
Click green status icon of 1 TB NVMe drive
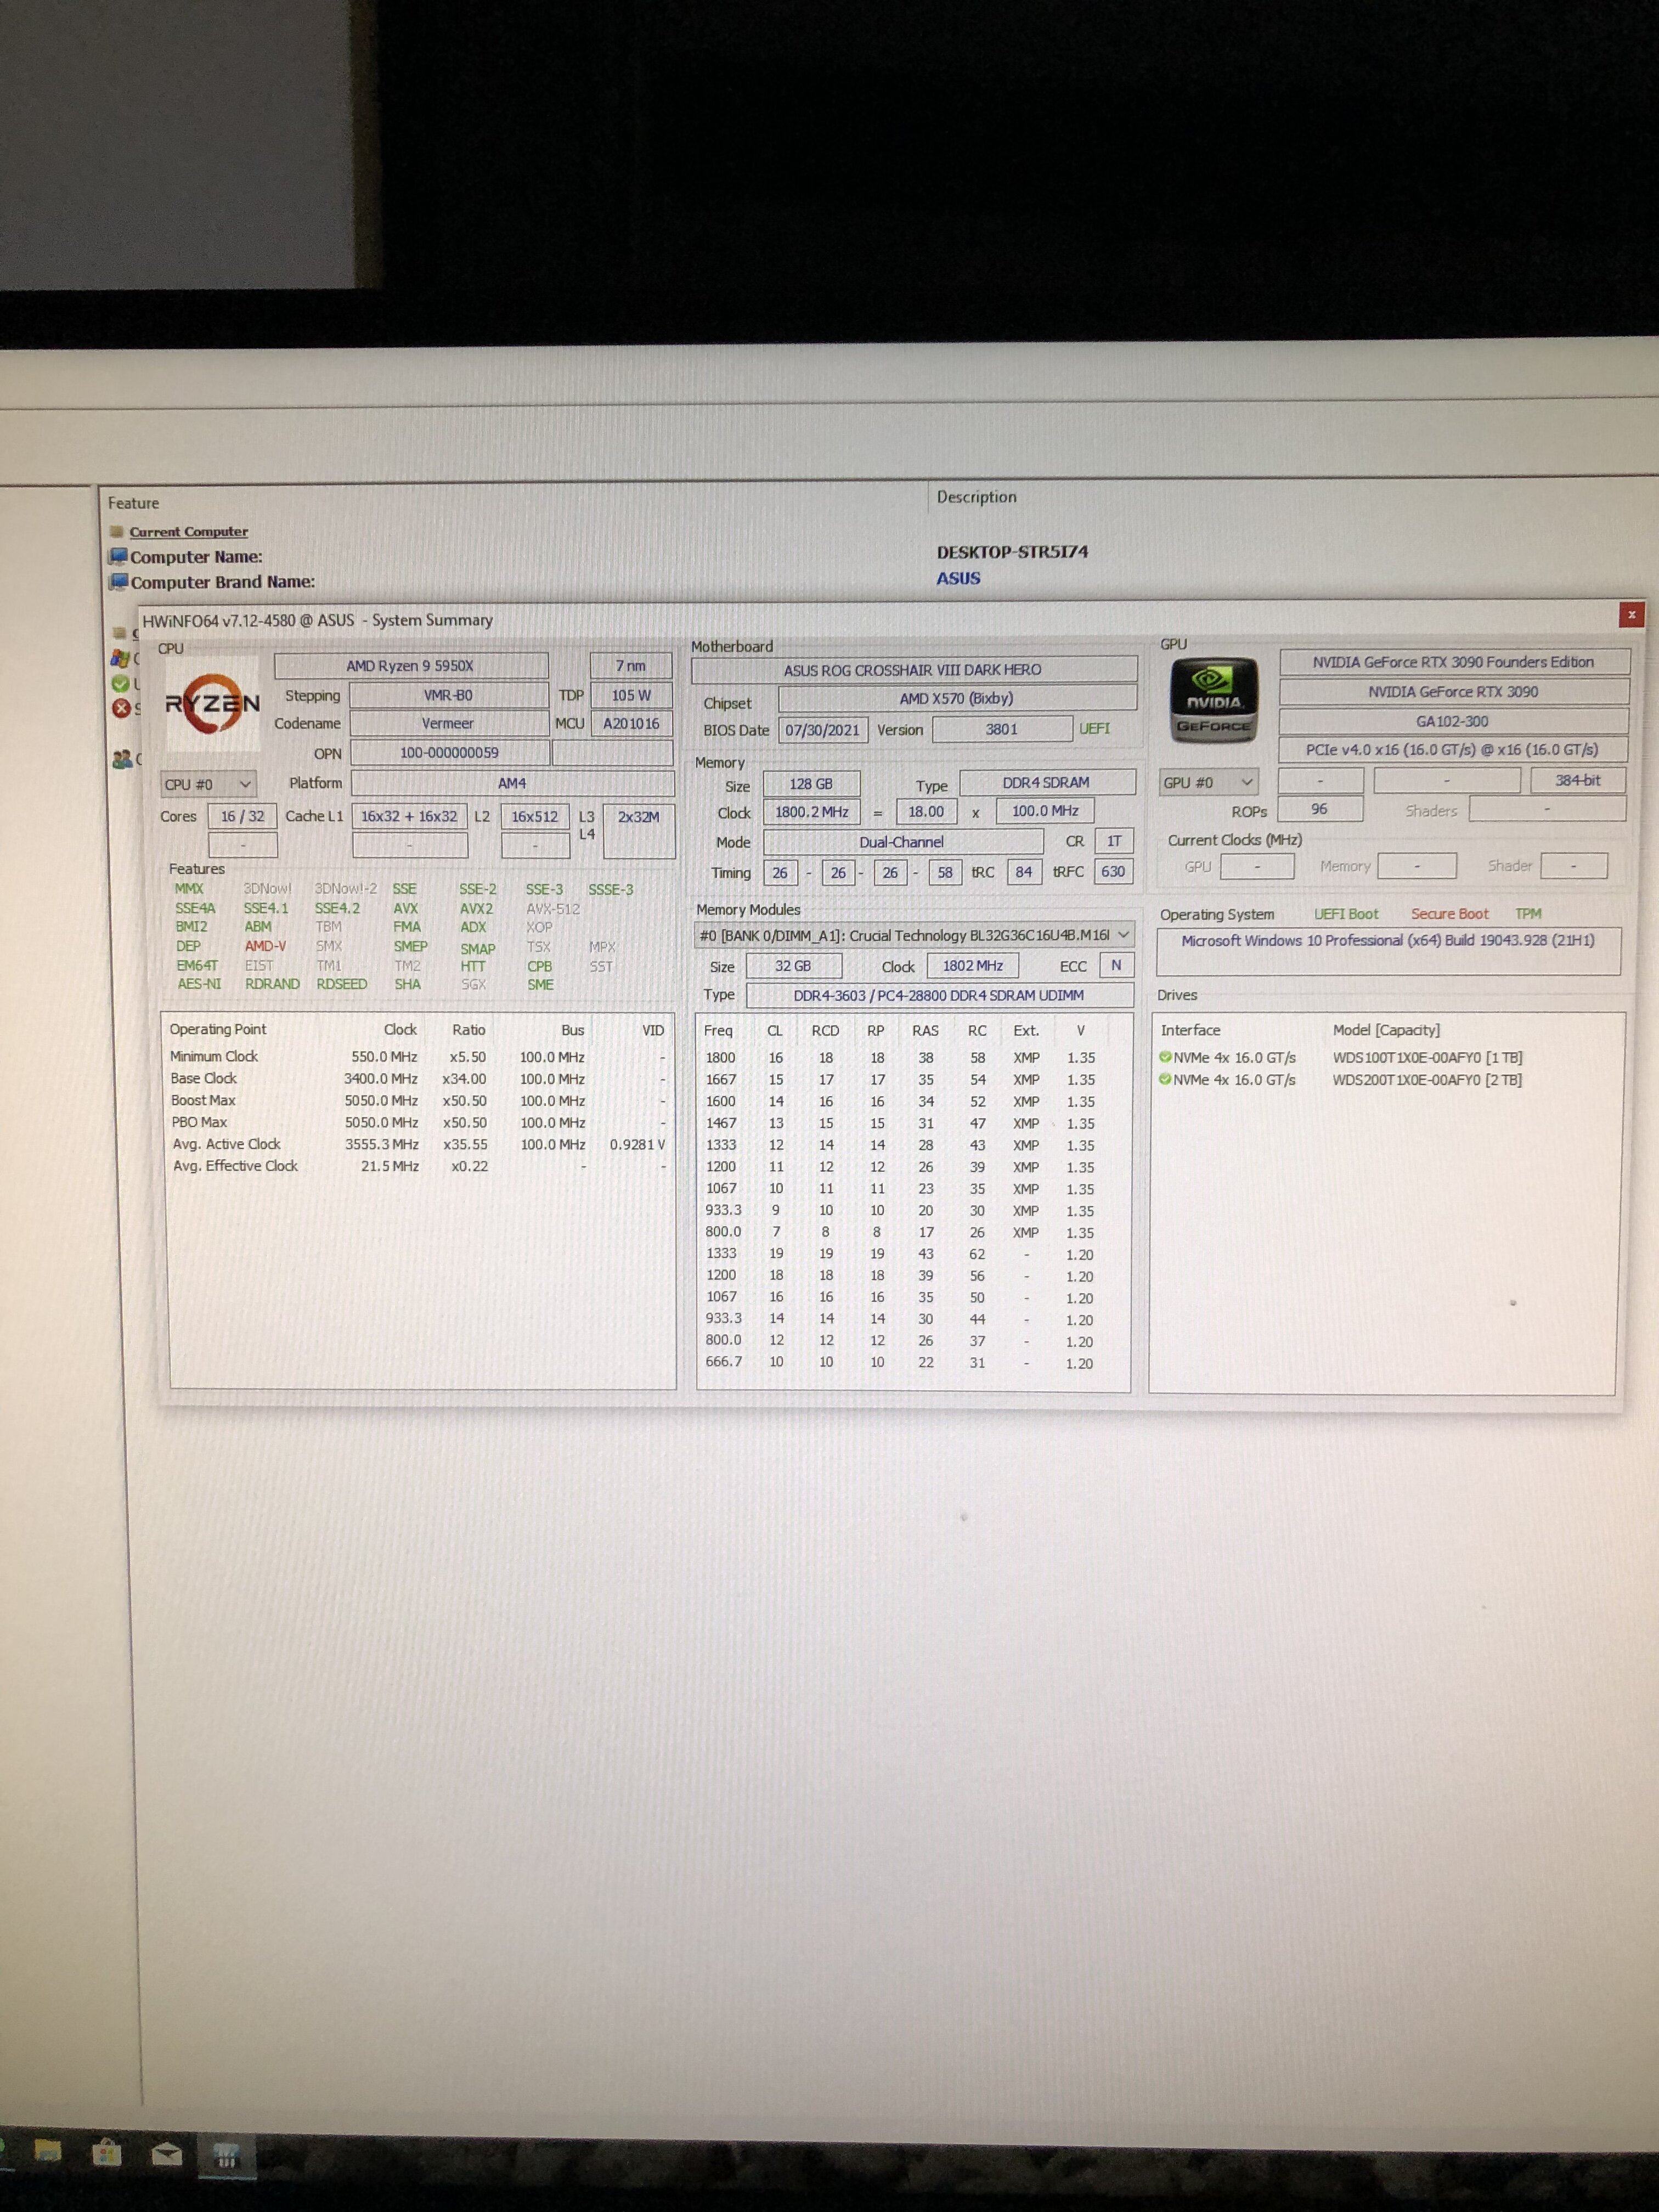coord(1165,1057)
